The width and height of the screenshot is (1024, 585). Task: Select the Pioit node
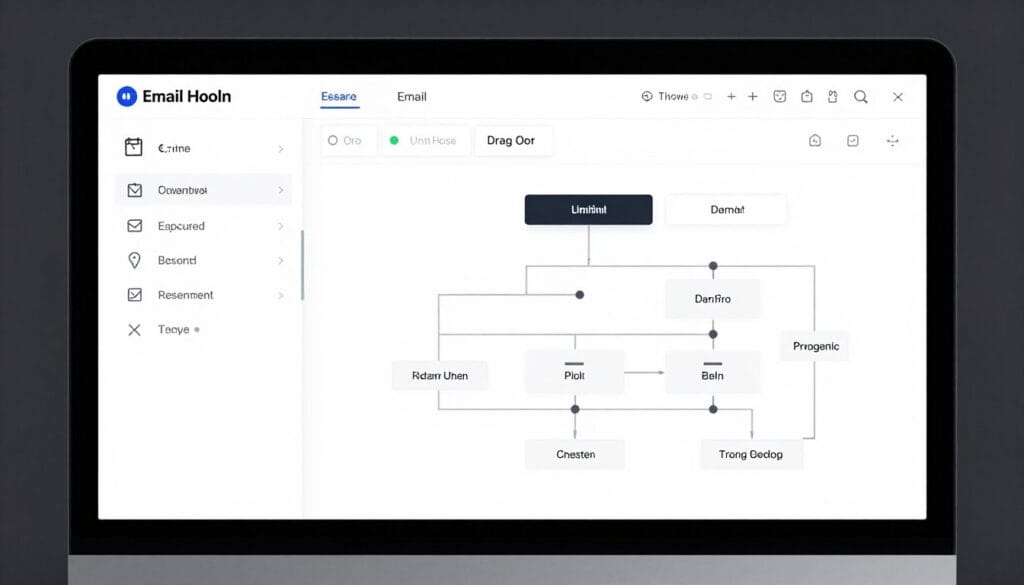tap(575, 373)
